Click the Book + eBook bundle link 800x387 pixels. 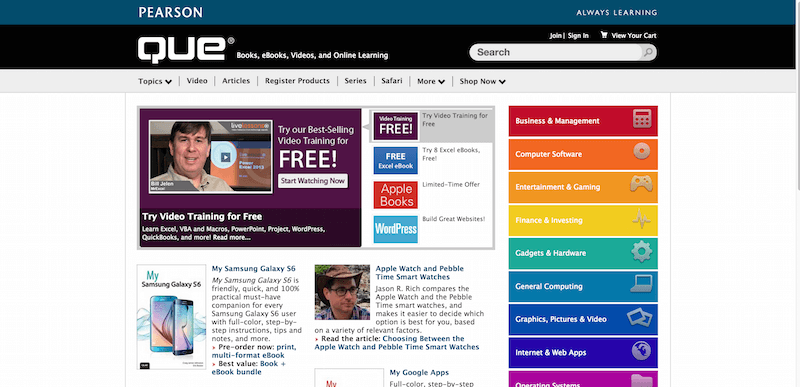249,368
